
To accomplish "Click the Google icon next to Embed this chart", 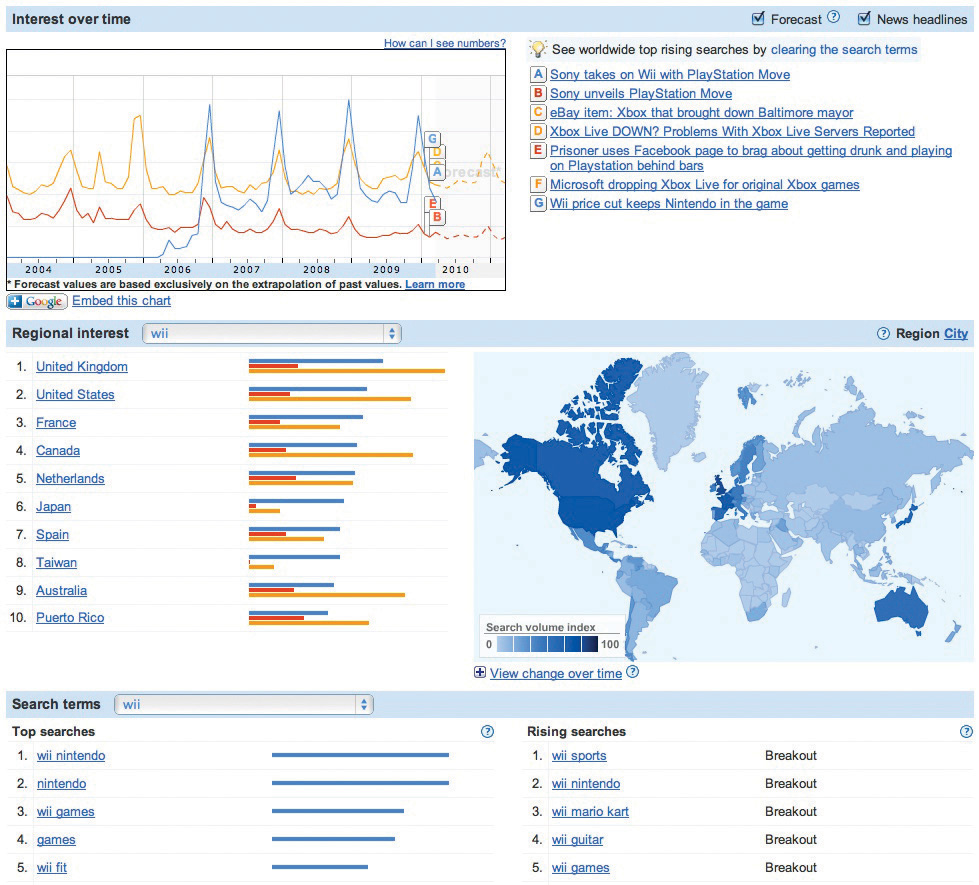I will pos(36,301).
